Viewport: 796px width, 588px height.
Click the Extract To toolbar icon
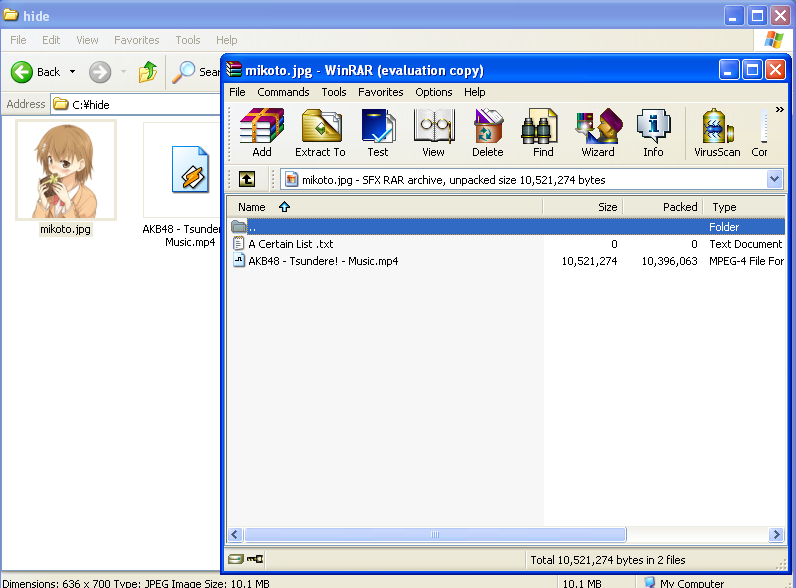pos(320,133)
